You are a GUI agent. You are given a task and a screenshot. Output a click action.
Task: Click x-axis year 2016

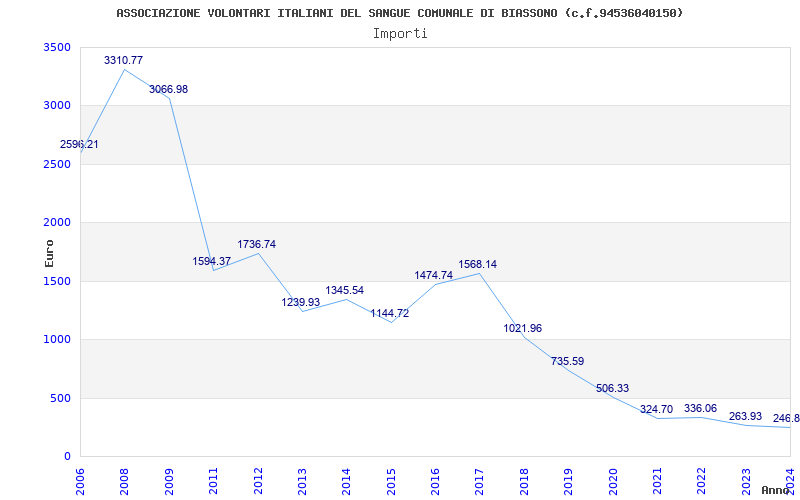pyautogui.click(x=435, y=481)
